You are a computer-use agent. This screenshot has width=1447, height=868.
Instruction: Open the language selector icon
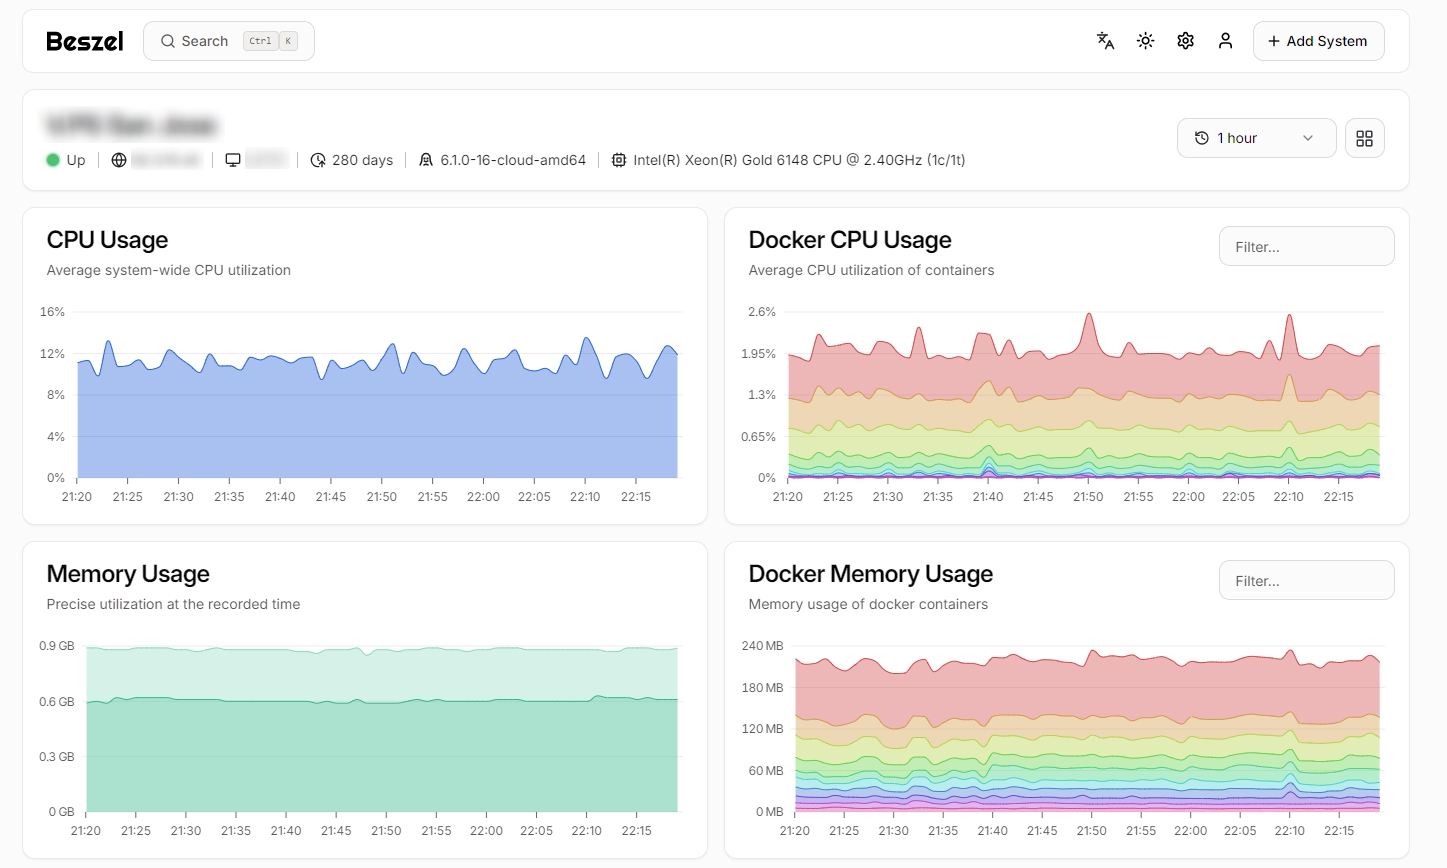pyautogui.click(x=1105, y=41)
